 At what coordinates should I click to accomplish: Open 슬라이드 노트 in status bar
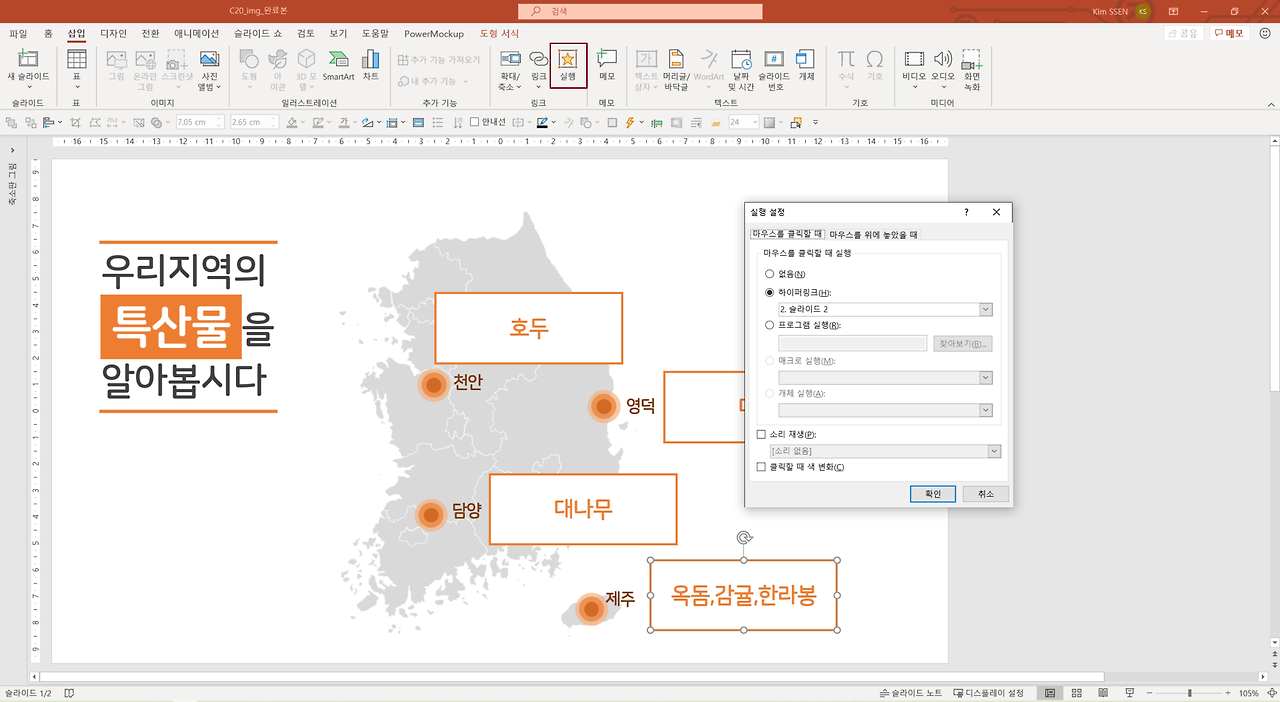tap(910, 693)
